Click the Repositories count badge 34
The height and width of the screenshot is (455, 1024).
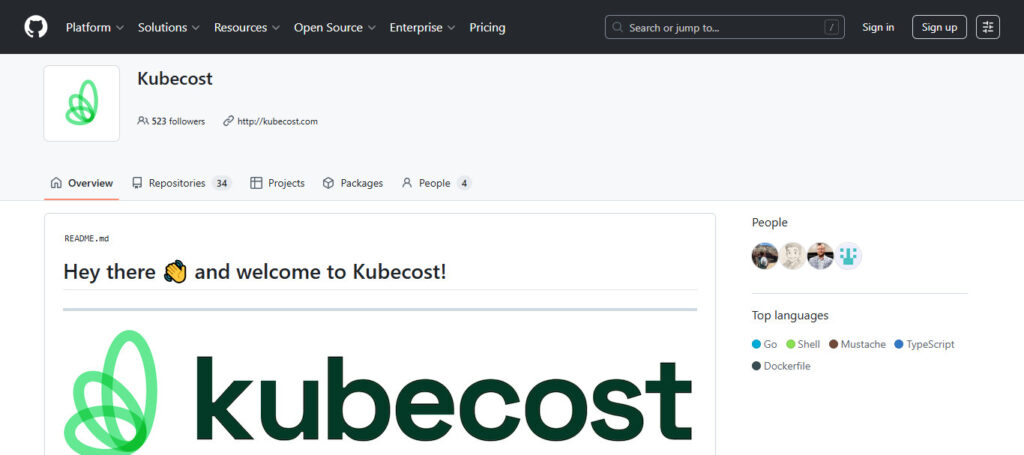pyautogui.click(x=221, y=183)
